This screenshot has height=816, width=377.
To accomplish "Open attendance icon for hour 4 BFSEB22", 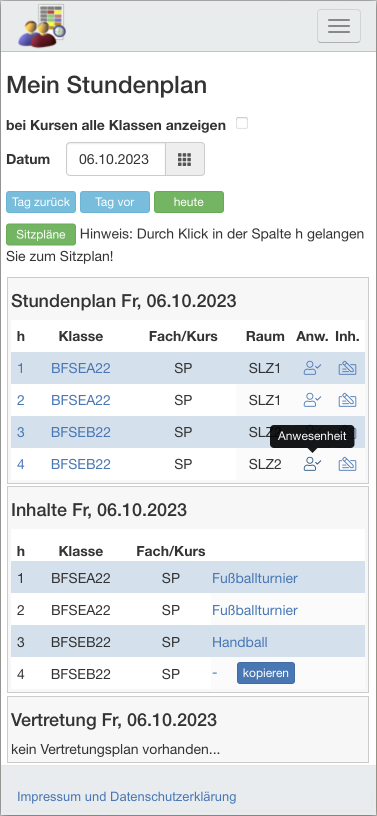I will point(312,464).
